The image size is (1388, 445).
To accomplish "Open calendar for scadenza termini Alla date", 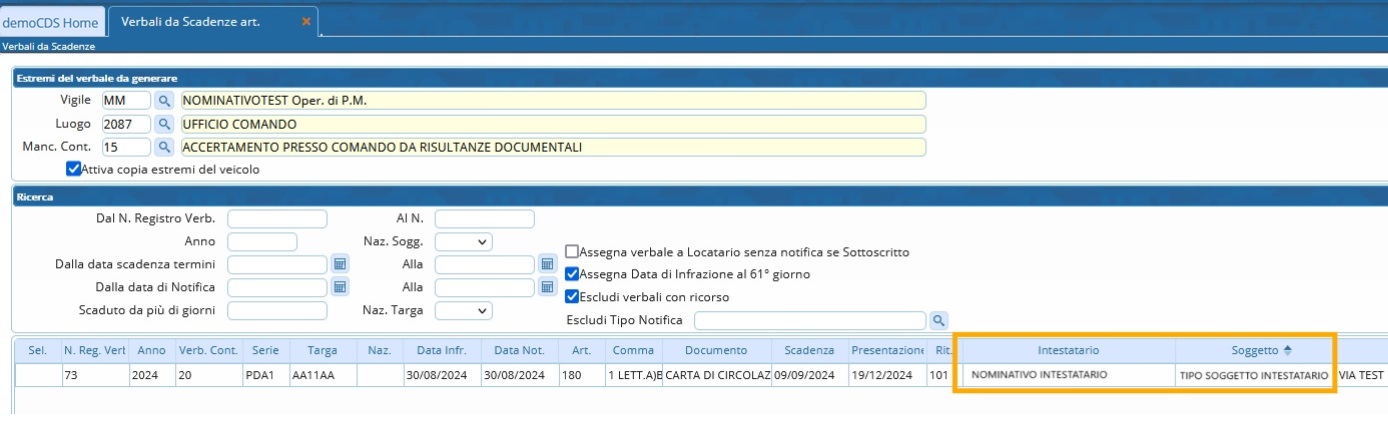I will coord(547,264).
